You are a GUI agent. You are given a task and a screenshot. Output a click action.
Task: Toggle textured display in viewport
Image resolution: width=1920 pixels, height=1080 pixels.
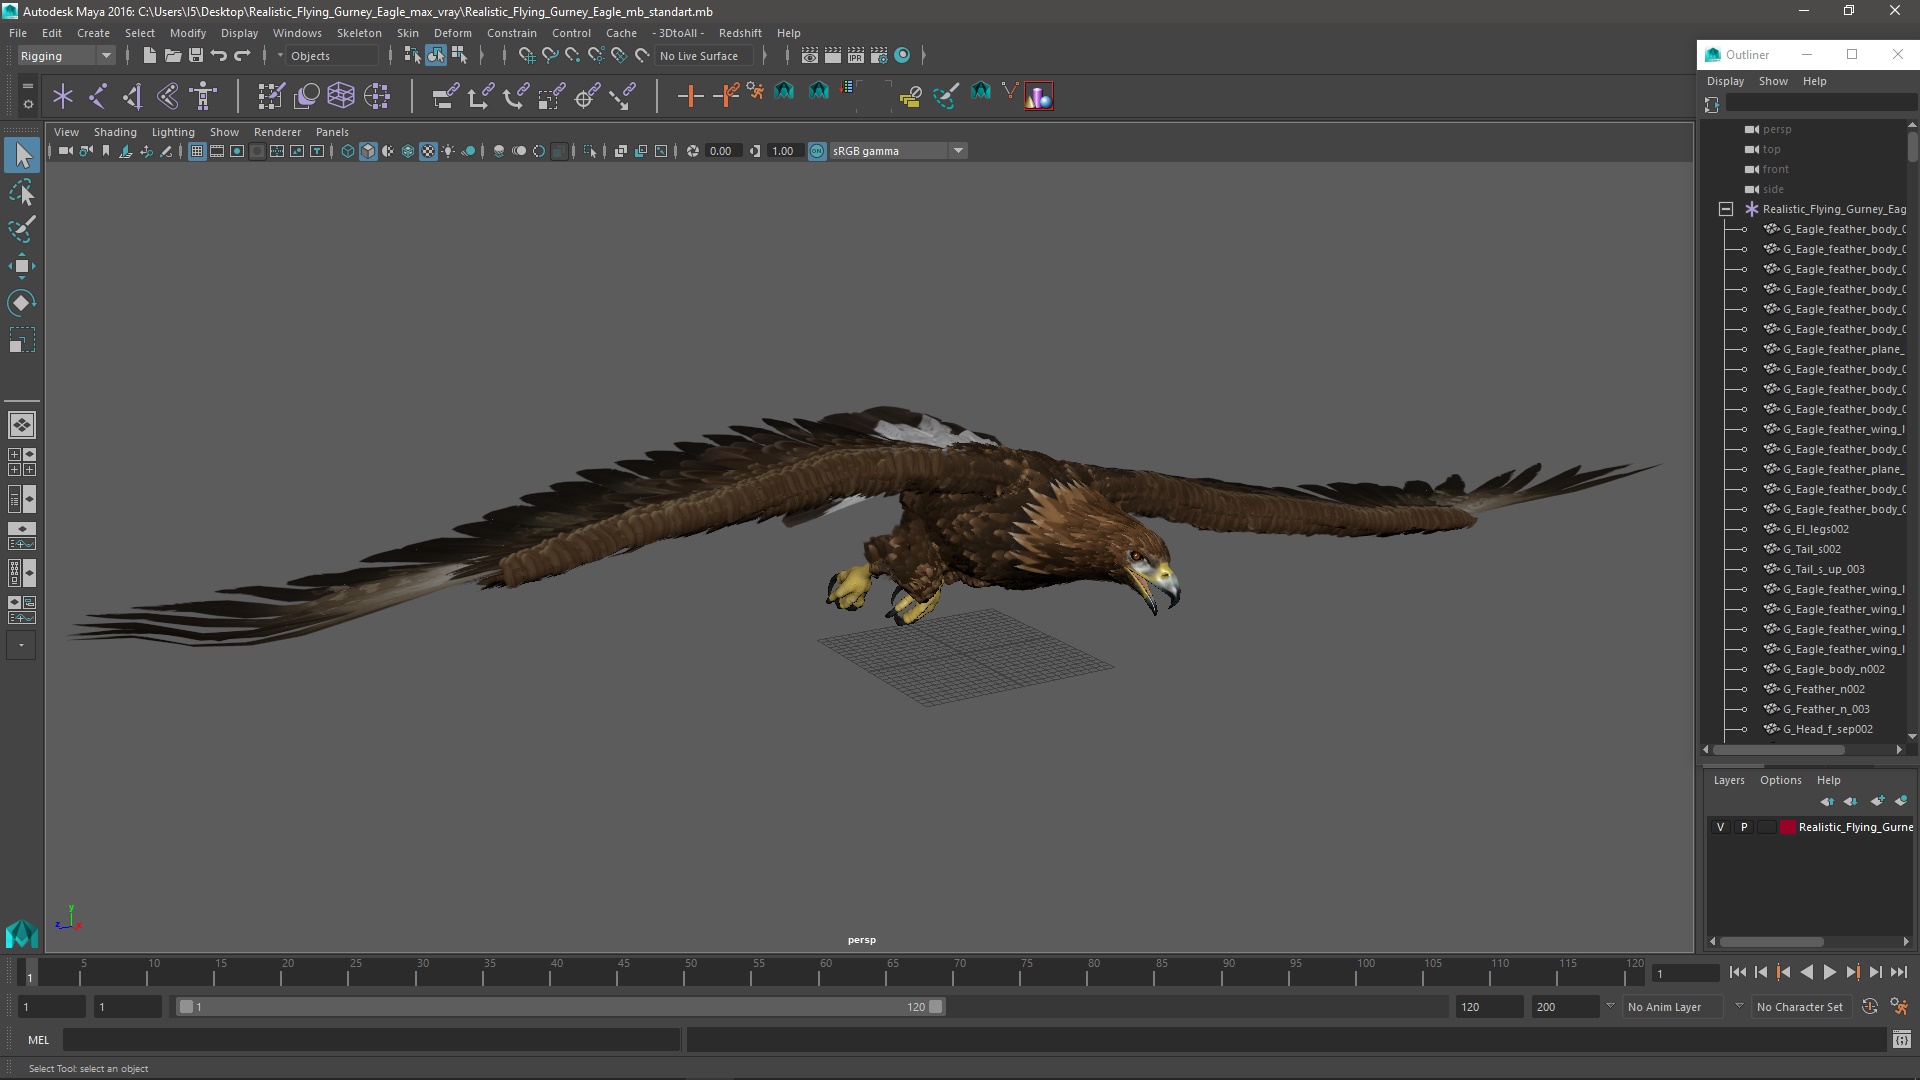pyautogui.click(x=428, y=151)
